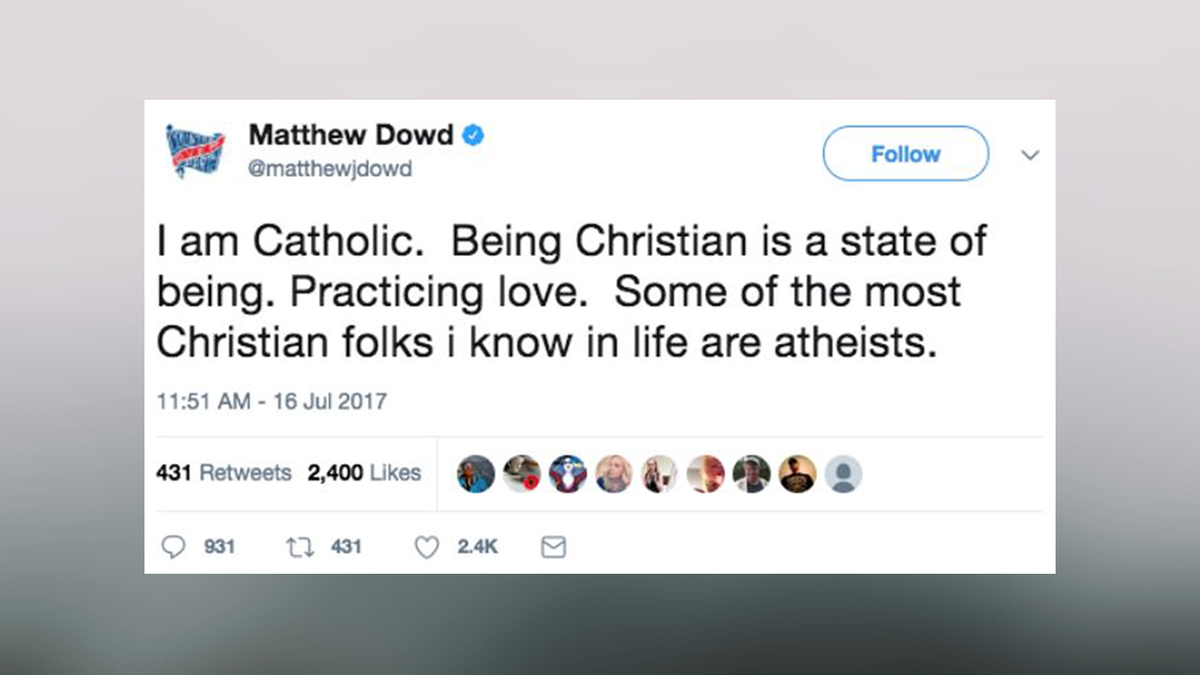Image resolution: width=1200 pixels, height=675 pixels.
Task: Expand the tweet options chevron
Action: (1029, 155)
